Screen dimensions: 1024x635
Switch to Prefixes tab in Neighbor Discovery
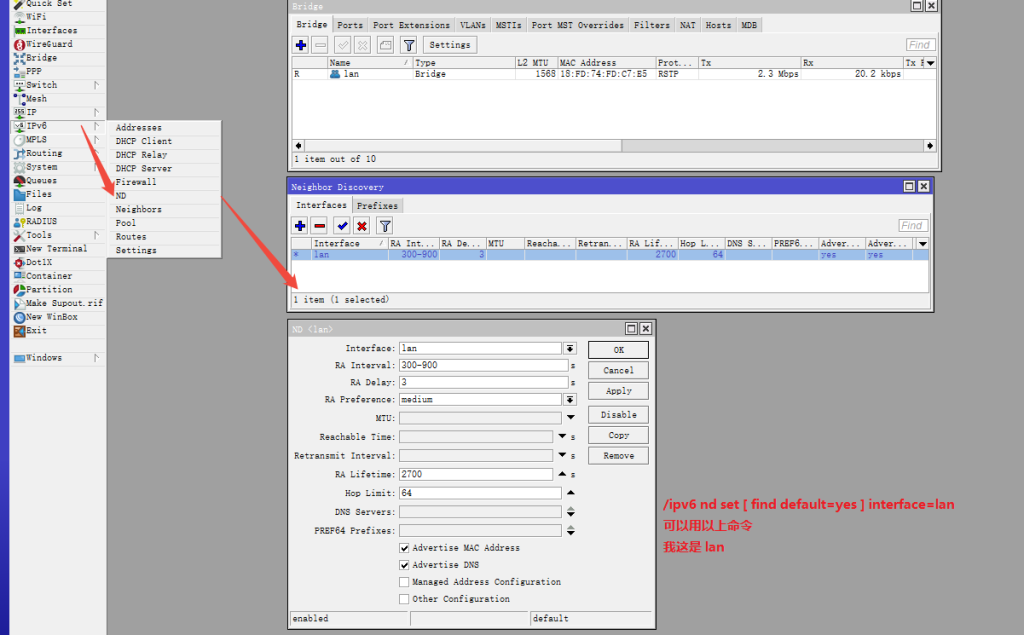pos(377,206)
